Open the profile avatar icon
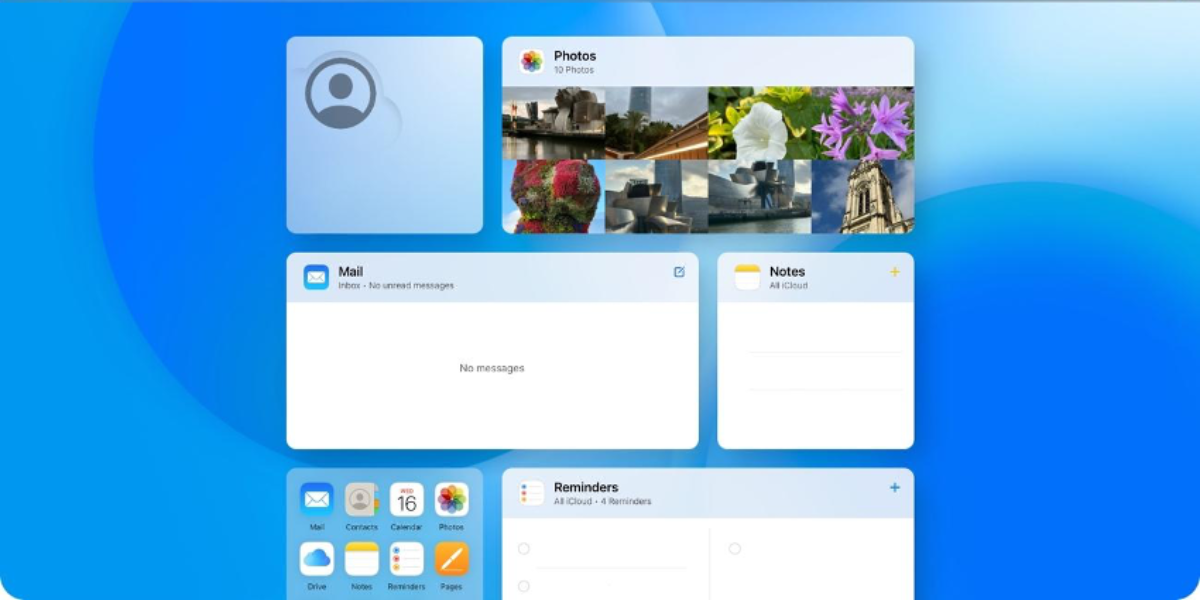The height and width of the screenshot is (600, 1200). 340,93
